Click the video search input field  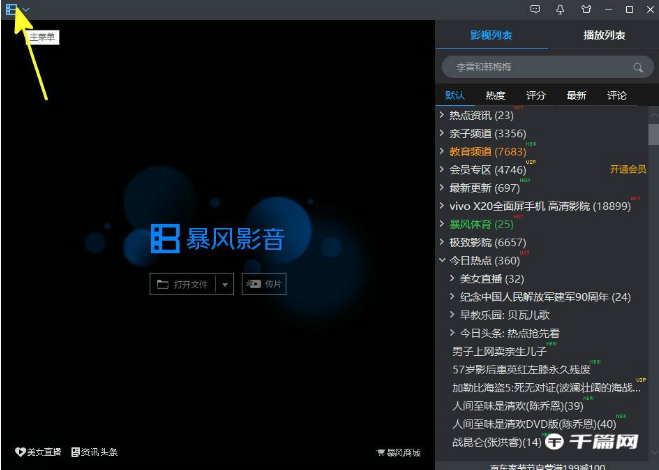[x=548, y=67]
